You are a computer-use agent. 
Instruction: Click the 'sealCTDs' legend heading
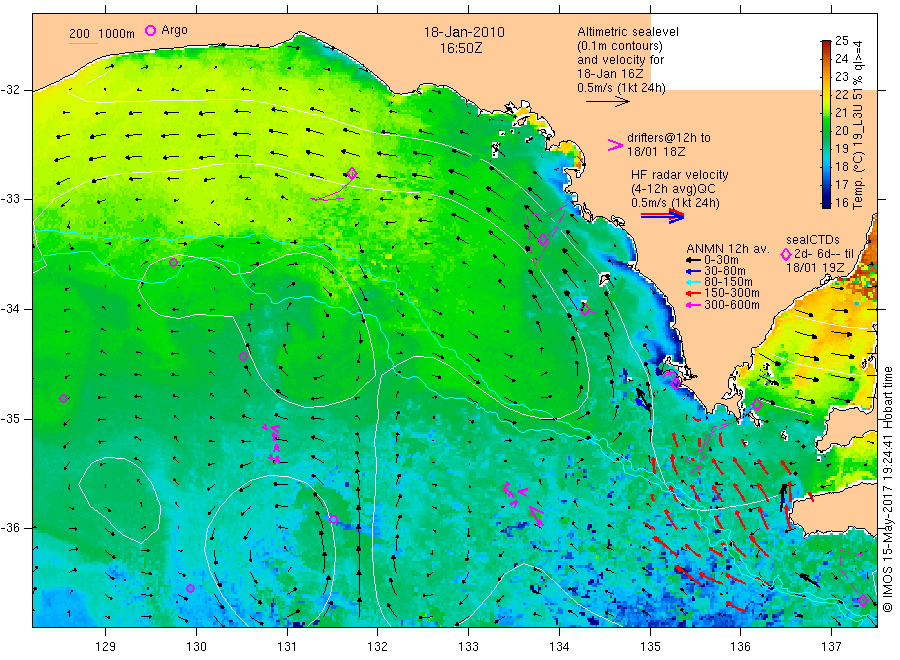coord(813,240)
